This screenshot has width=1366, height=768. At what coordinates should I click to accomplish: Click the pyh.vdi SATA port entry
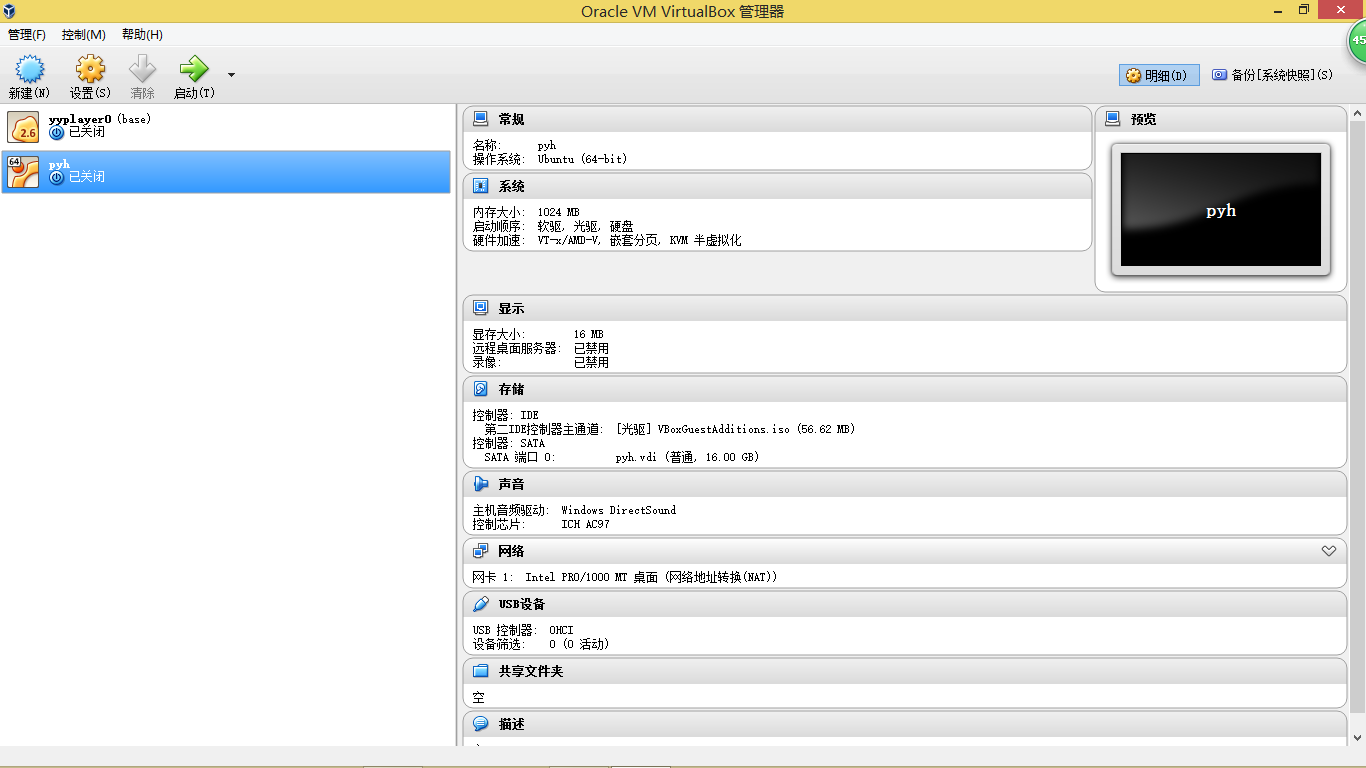pyautogui.click(x=687, y=457)
